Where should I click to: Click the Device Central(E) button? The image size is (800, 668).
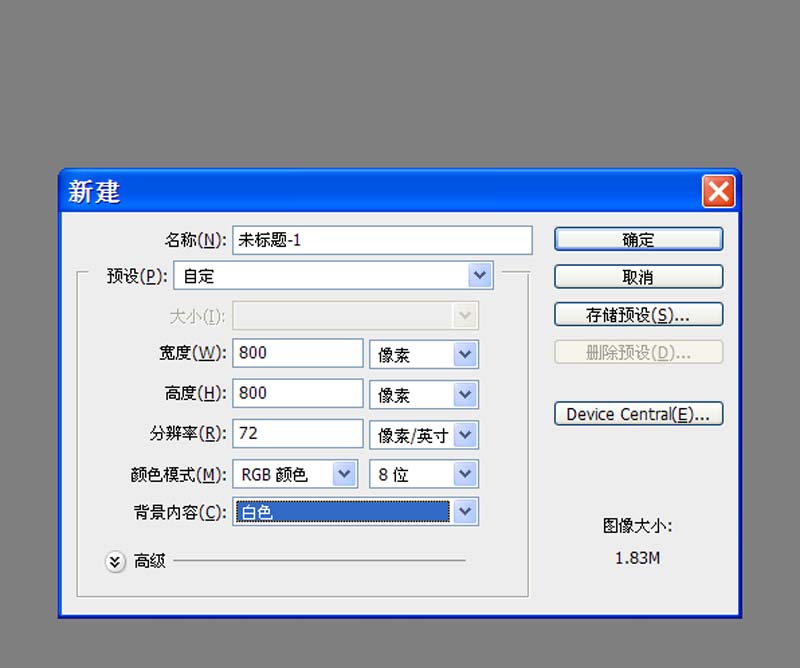638,413
